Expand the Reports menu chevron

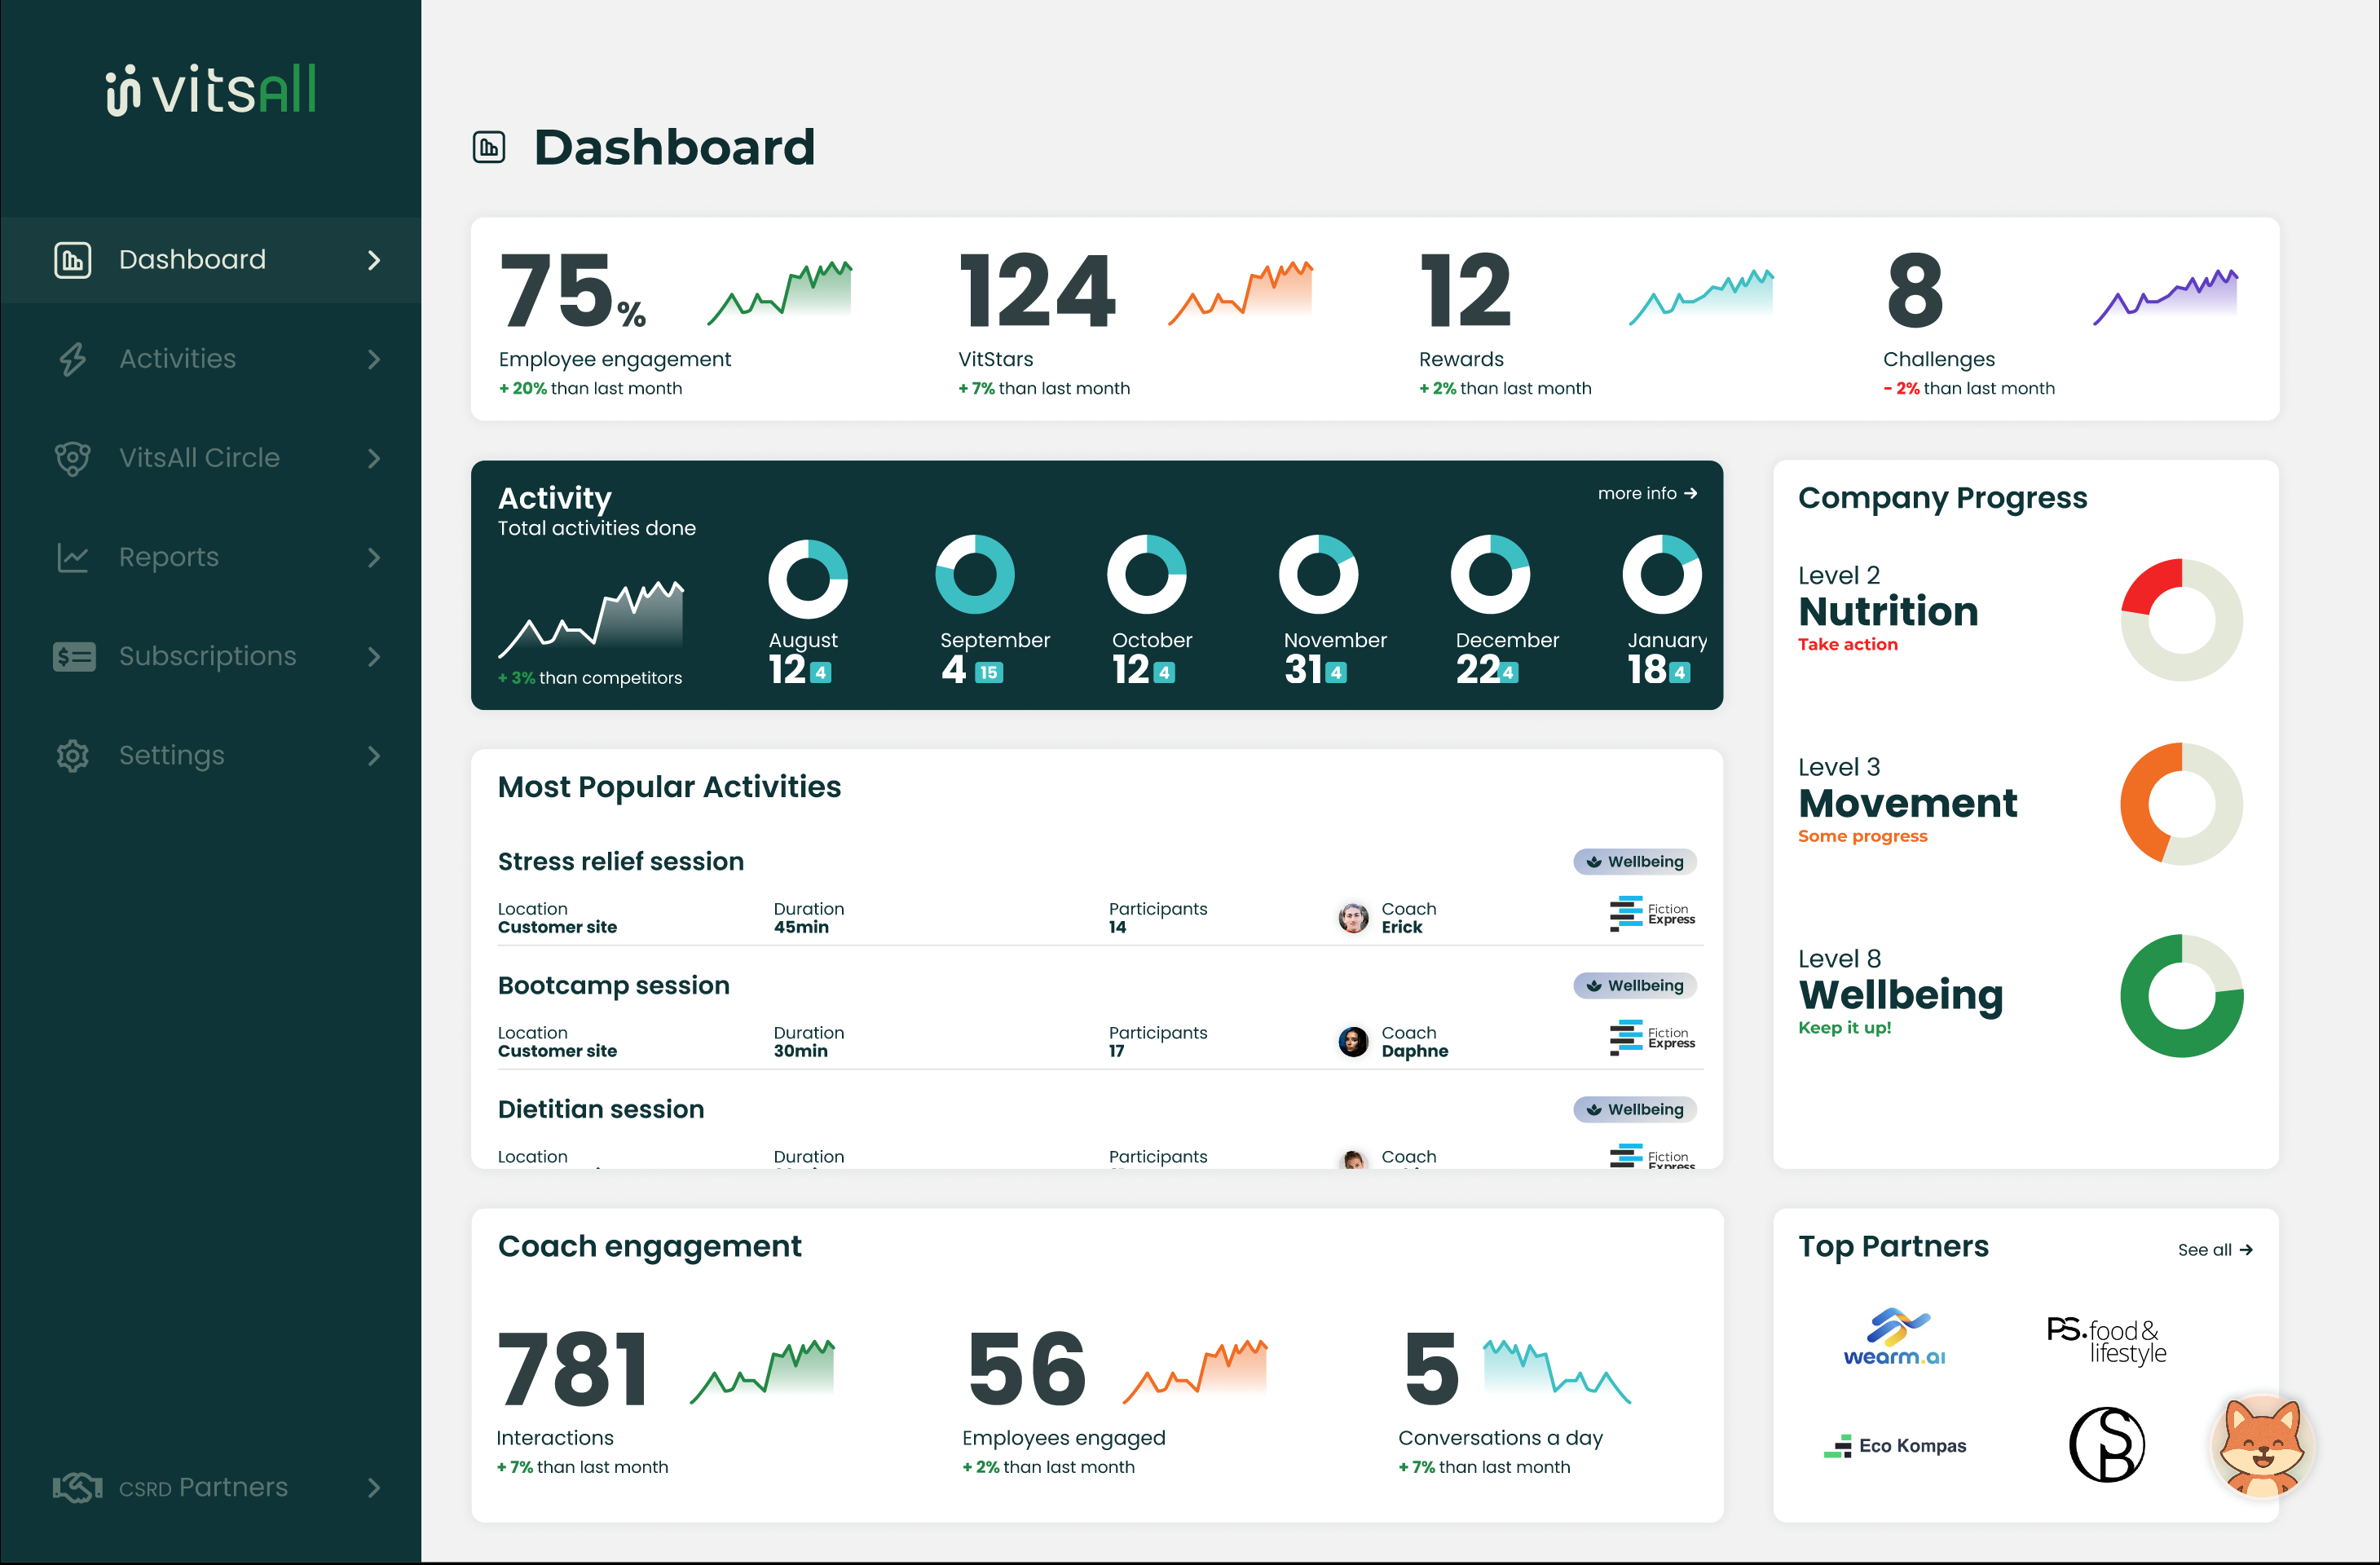coord(374,557)
